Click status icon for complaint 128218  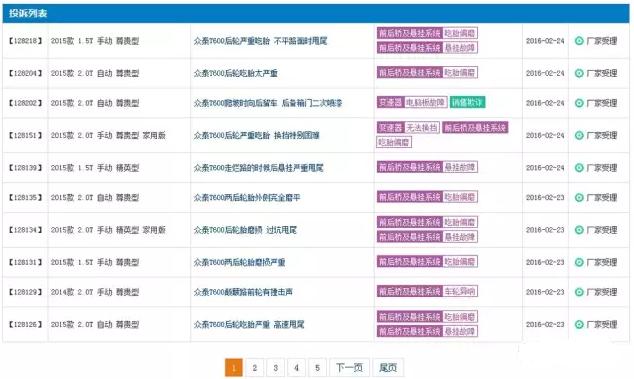(579, 41)
